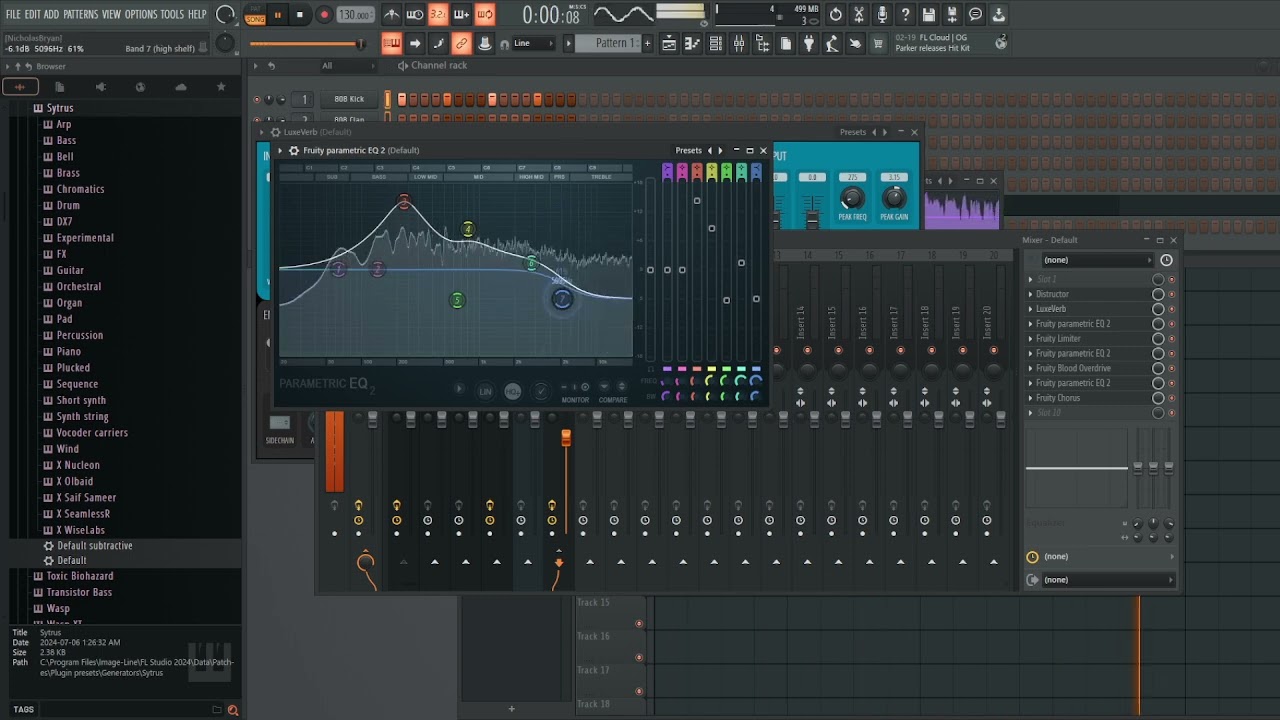Toggle the PAT/SONG mode switch
This screenshot has height=720, width=1280.
255,15
